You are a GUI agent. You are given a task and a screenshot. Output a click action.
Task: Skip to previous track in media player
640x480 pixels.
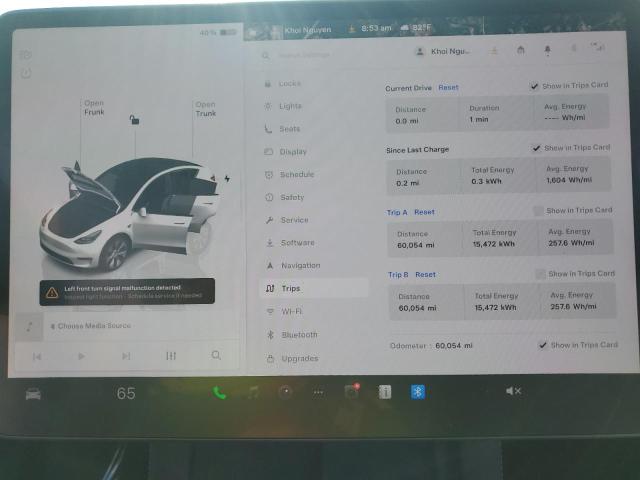pyautogui.click(x=37, y=357)
